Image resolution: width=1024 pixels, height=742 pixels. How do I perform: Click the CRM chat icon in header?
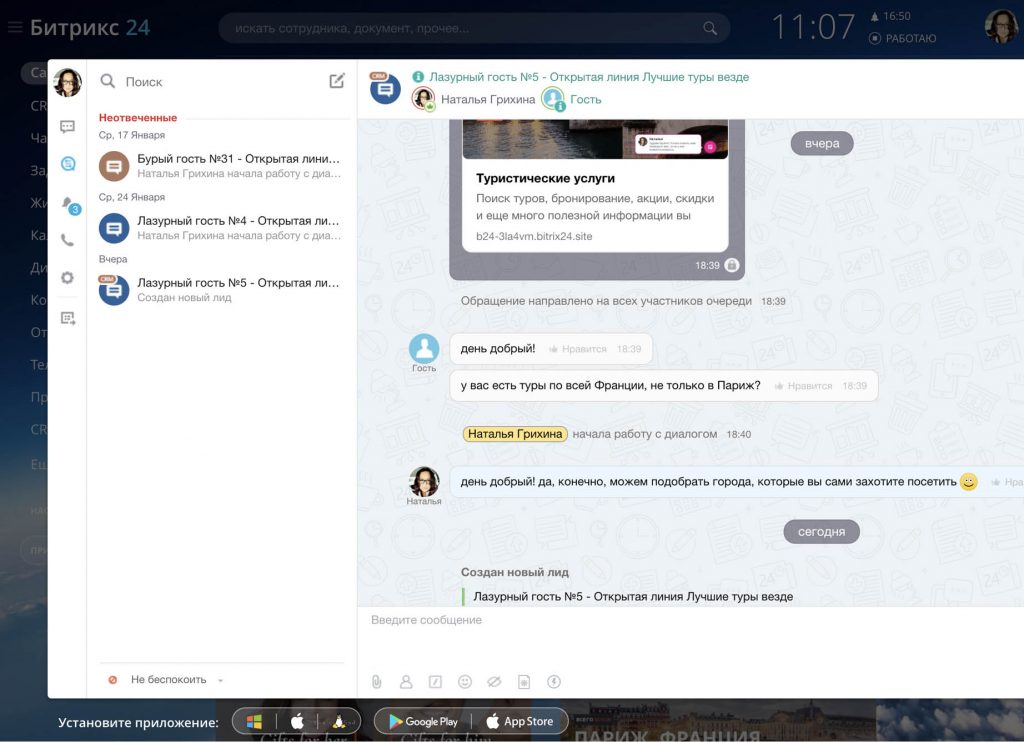coord(385,88)
